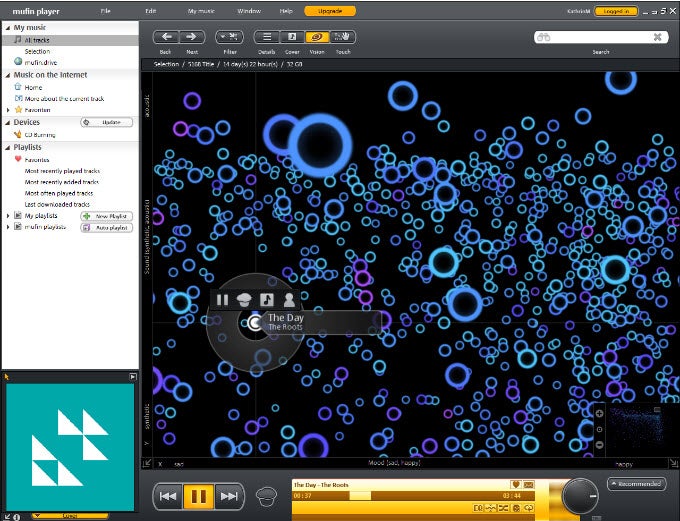Toggle the crossfade wave icon

490,508
